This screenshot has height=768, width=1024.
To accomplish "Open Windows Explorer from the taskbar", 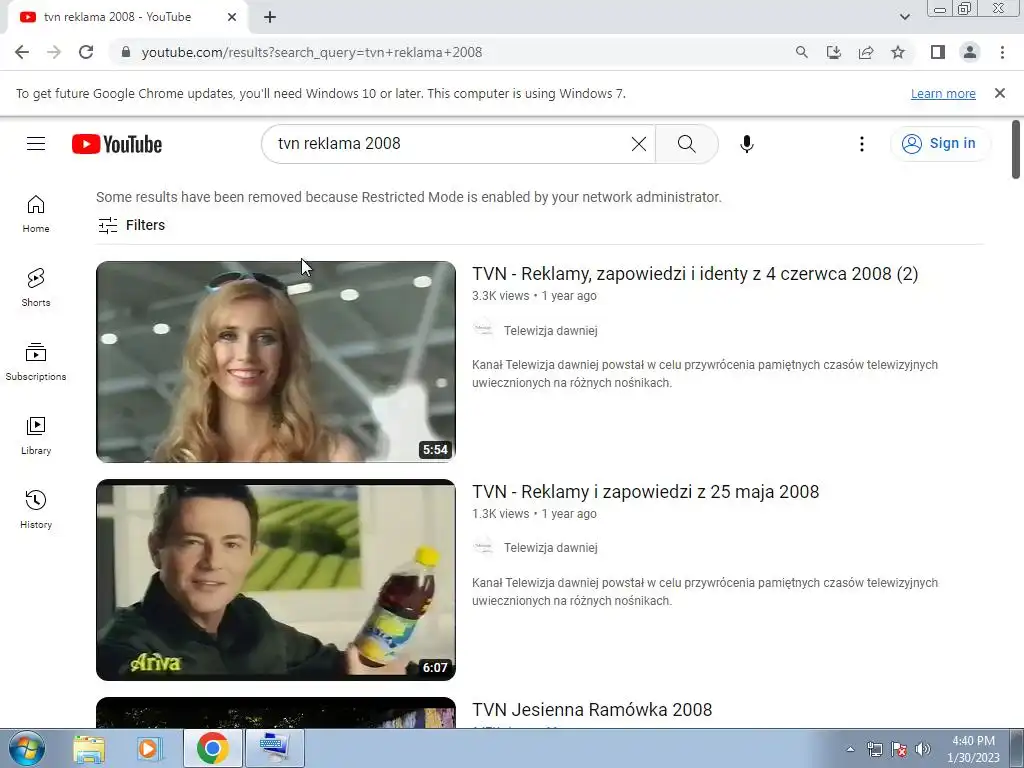I will tap(89, 749).
